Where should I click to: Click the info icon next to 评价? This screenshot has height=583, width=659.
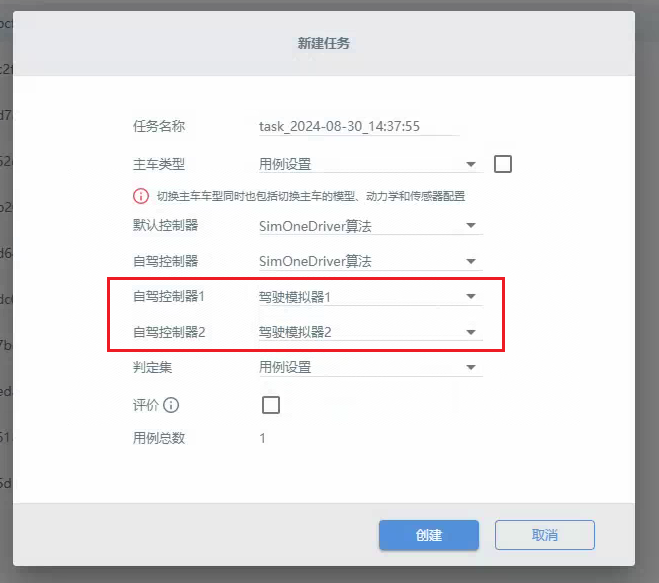171,405
